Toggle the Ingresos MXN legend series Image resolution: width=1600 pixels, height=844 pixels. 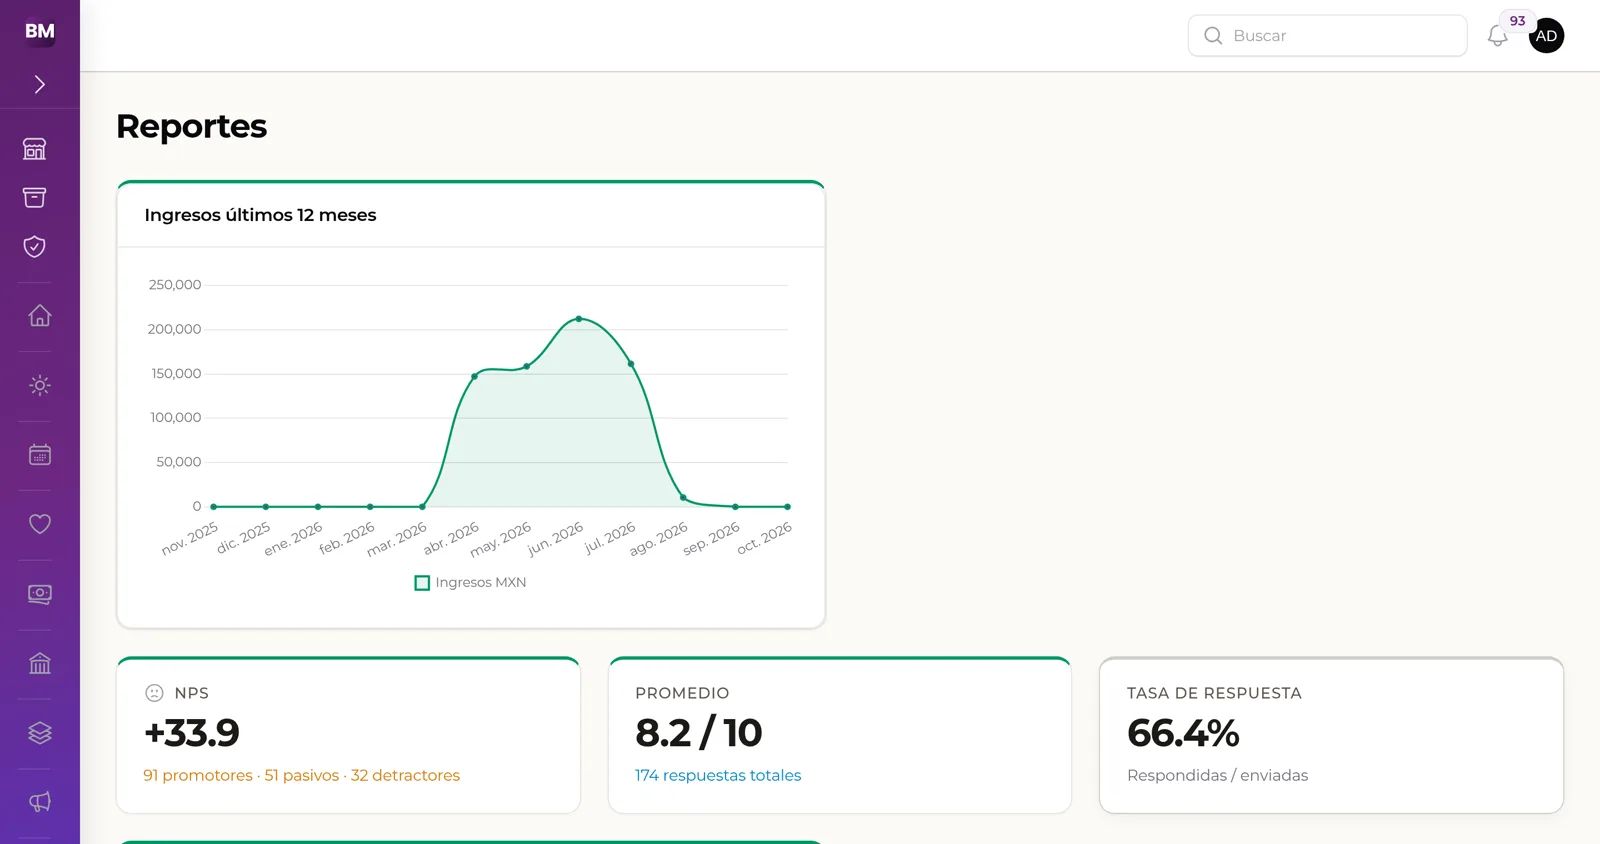click(x=471, y=583)
